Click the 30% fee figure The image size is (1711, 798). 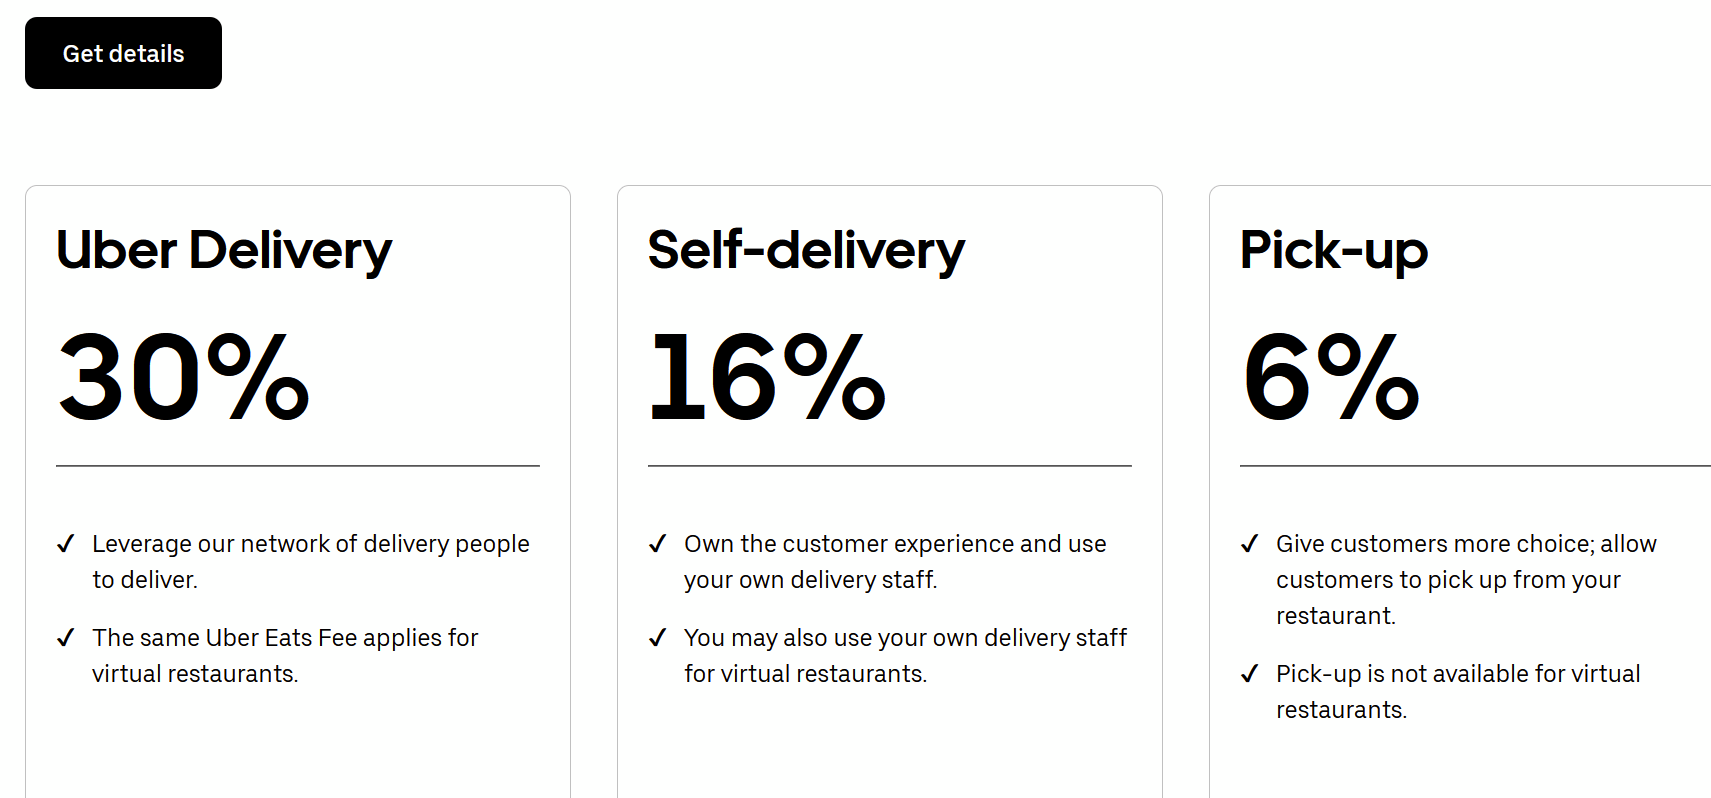click(x=184, y=378)
